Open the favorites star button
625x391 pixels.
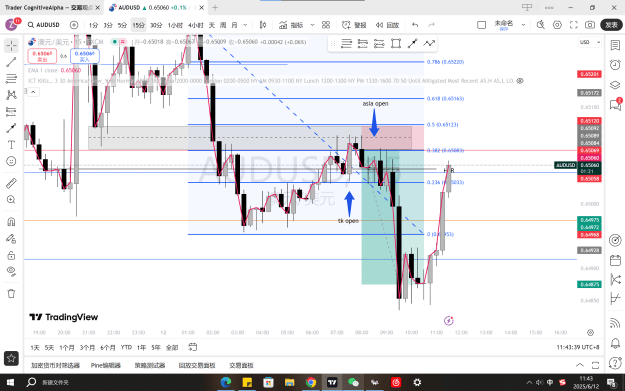point(11,358)
